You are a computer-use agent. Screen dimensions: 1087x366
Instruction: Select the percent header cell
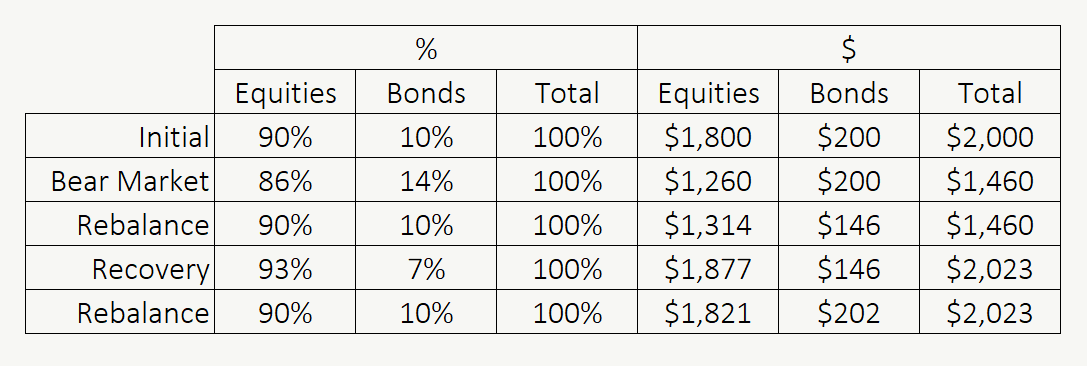click(x=426, y=48)
